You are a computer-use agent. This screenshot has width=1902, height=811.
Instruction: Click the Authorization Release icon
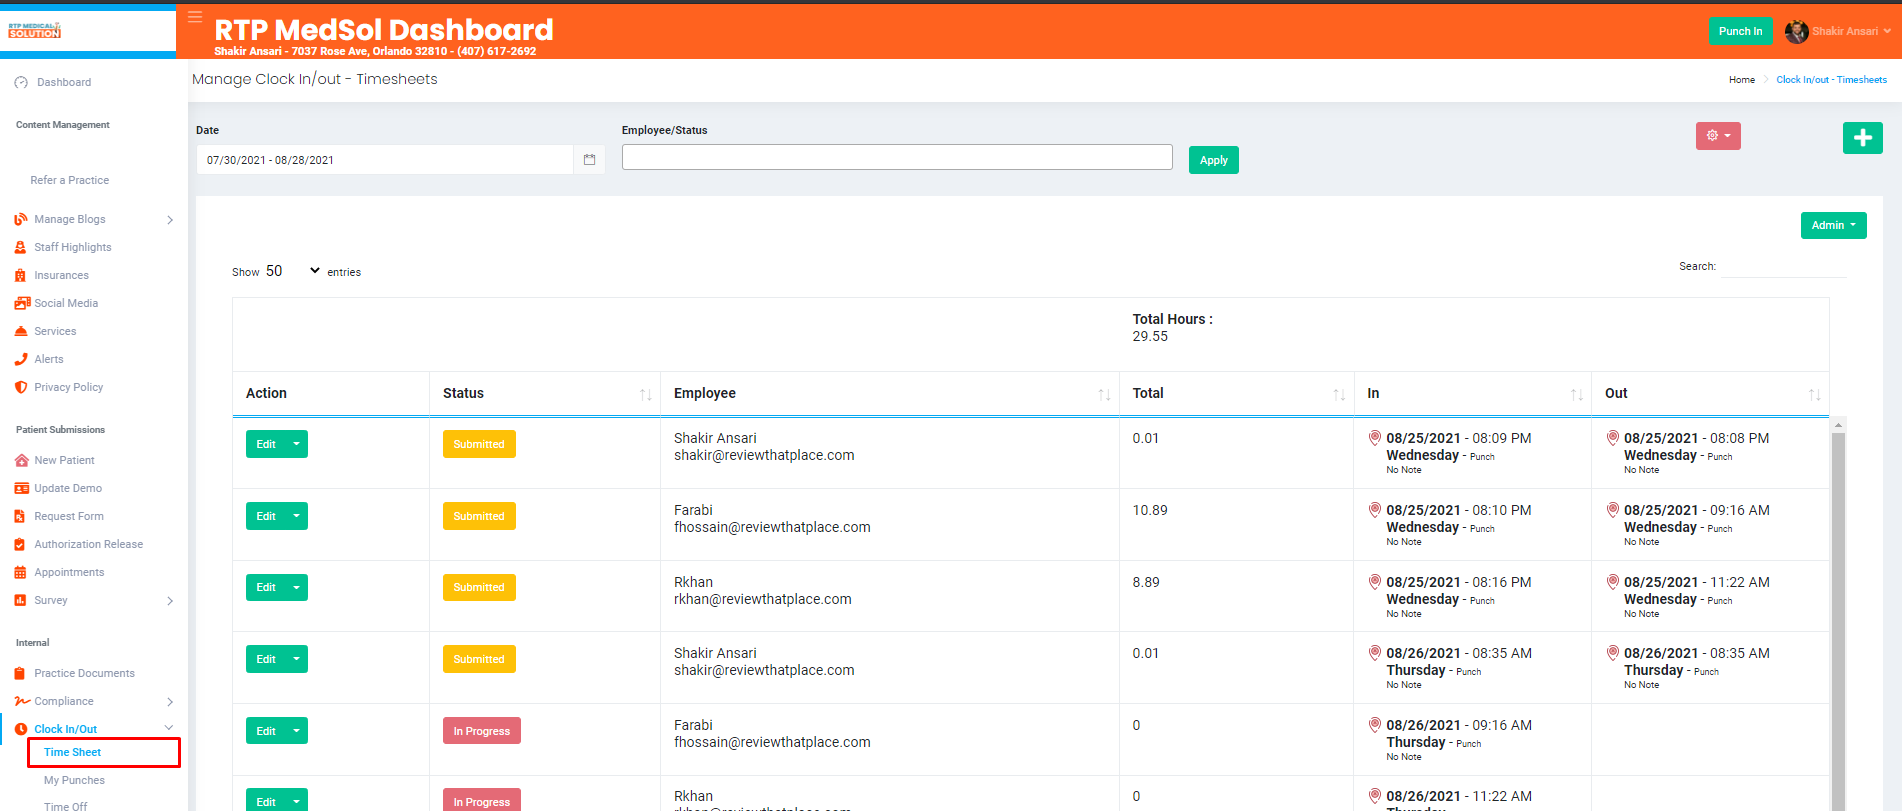(x=20, y=544)
